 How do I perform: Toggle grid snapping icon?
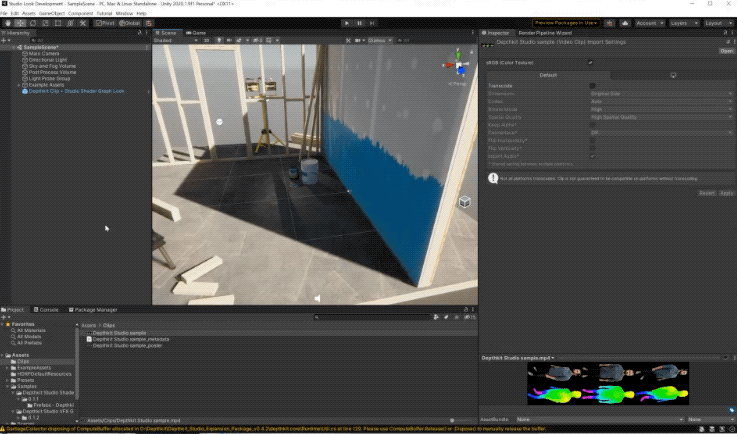pos(149,23)
